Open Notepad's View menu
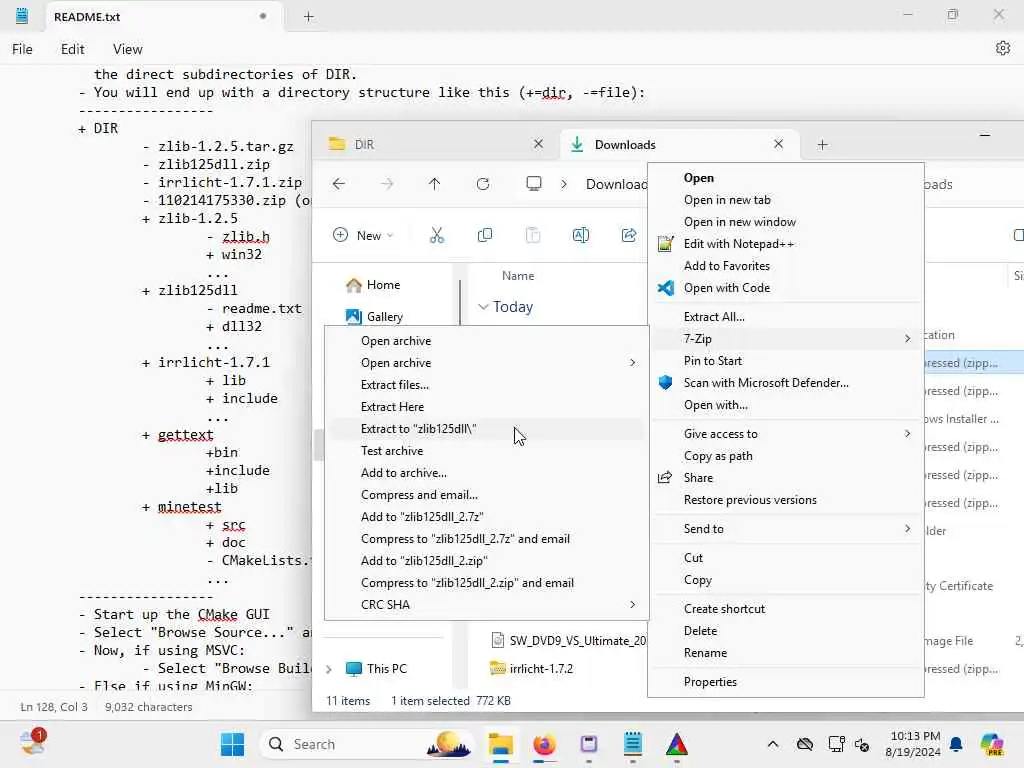The image size is (1024, 768). point(127,49)
